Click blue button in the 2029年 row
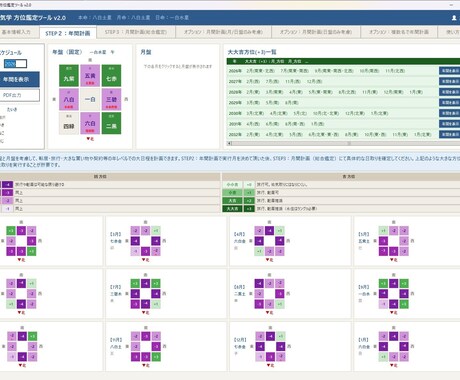Image resolution: width=460 pixels, height=380 pixels. click(449, 103)
